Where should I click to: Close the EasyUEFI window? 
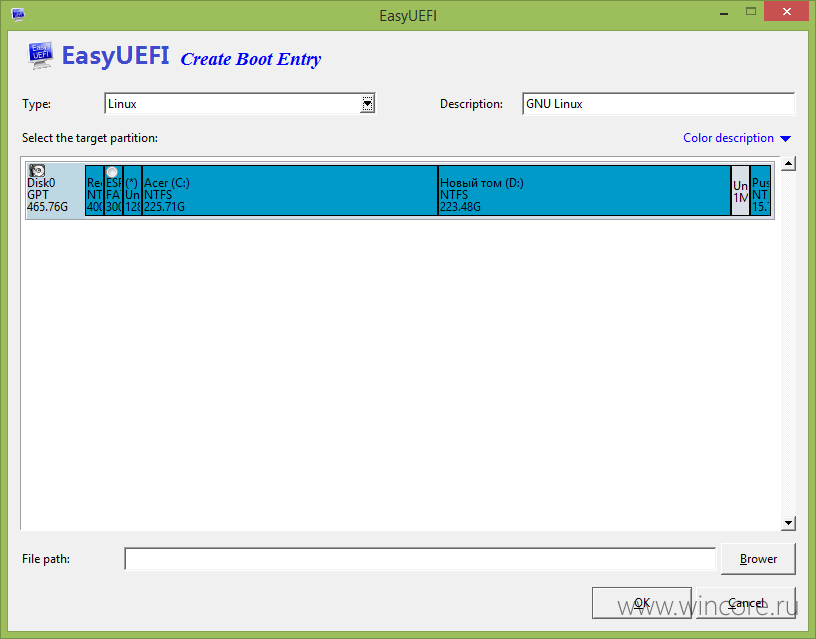pyautogui.click(x=786, y=11)
